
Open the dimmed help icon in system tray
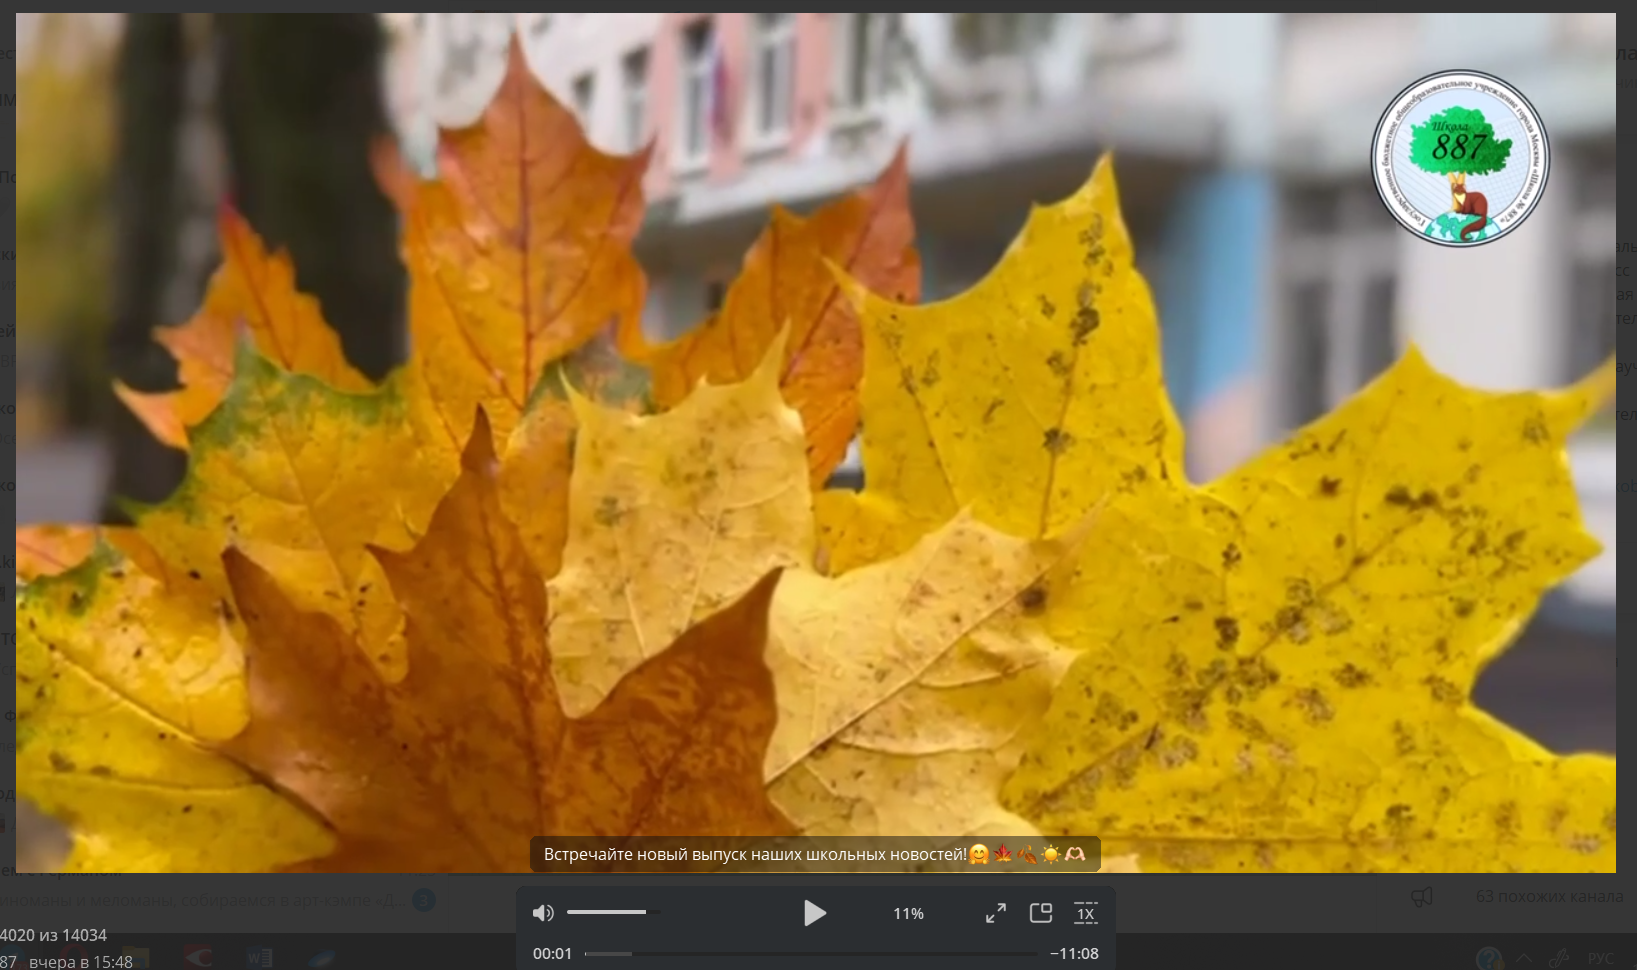point(1489,958)
